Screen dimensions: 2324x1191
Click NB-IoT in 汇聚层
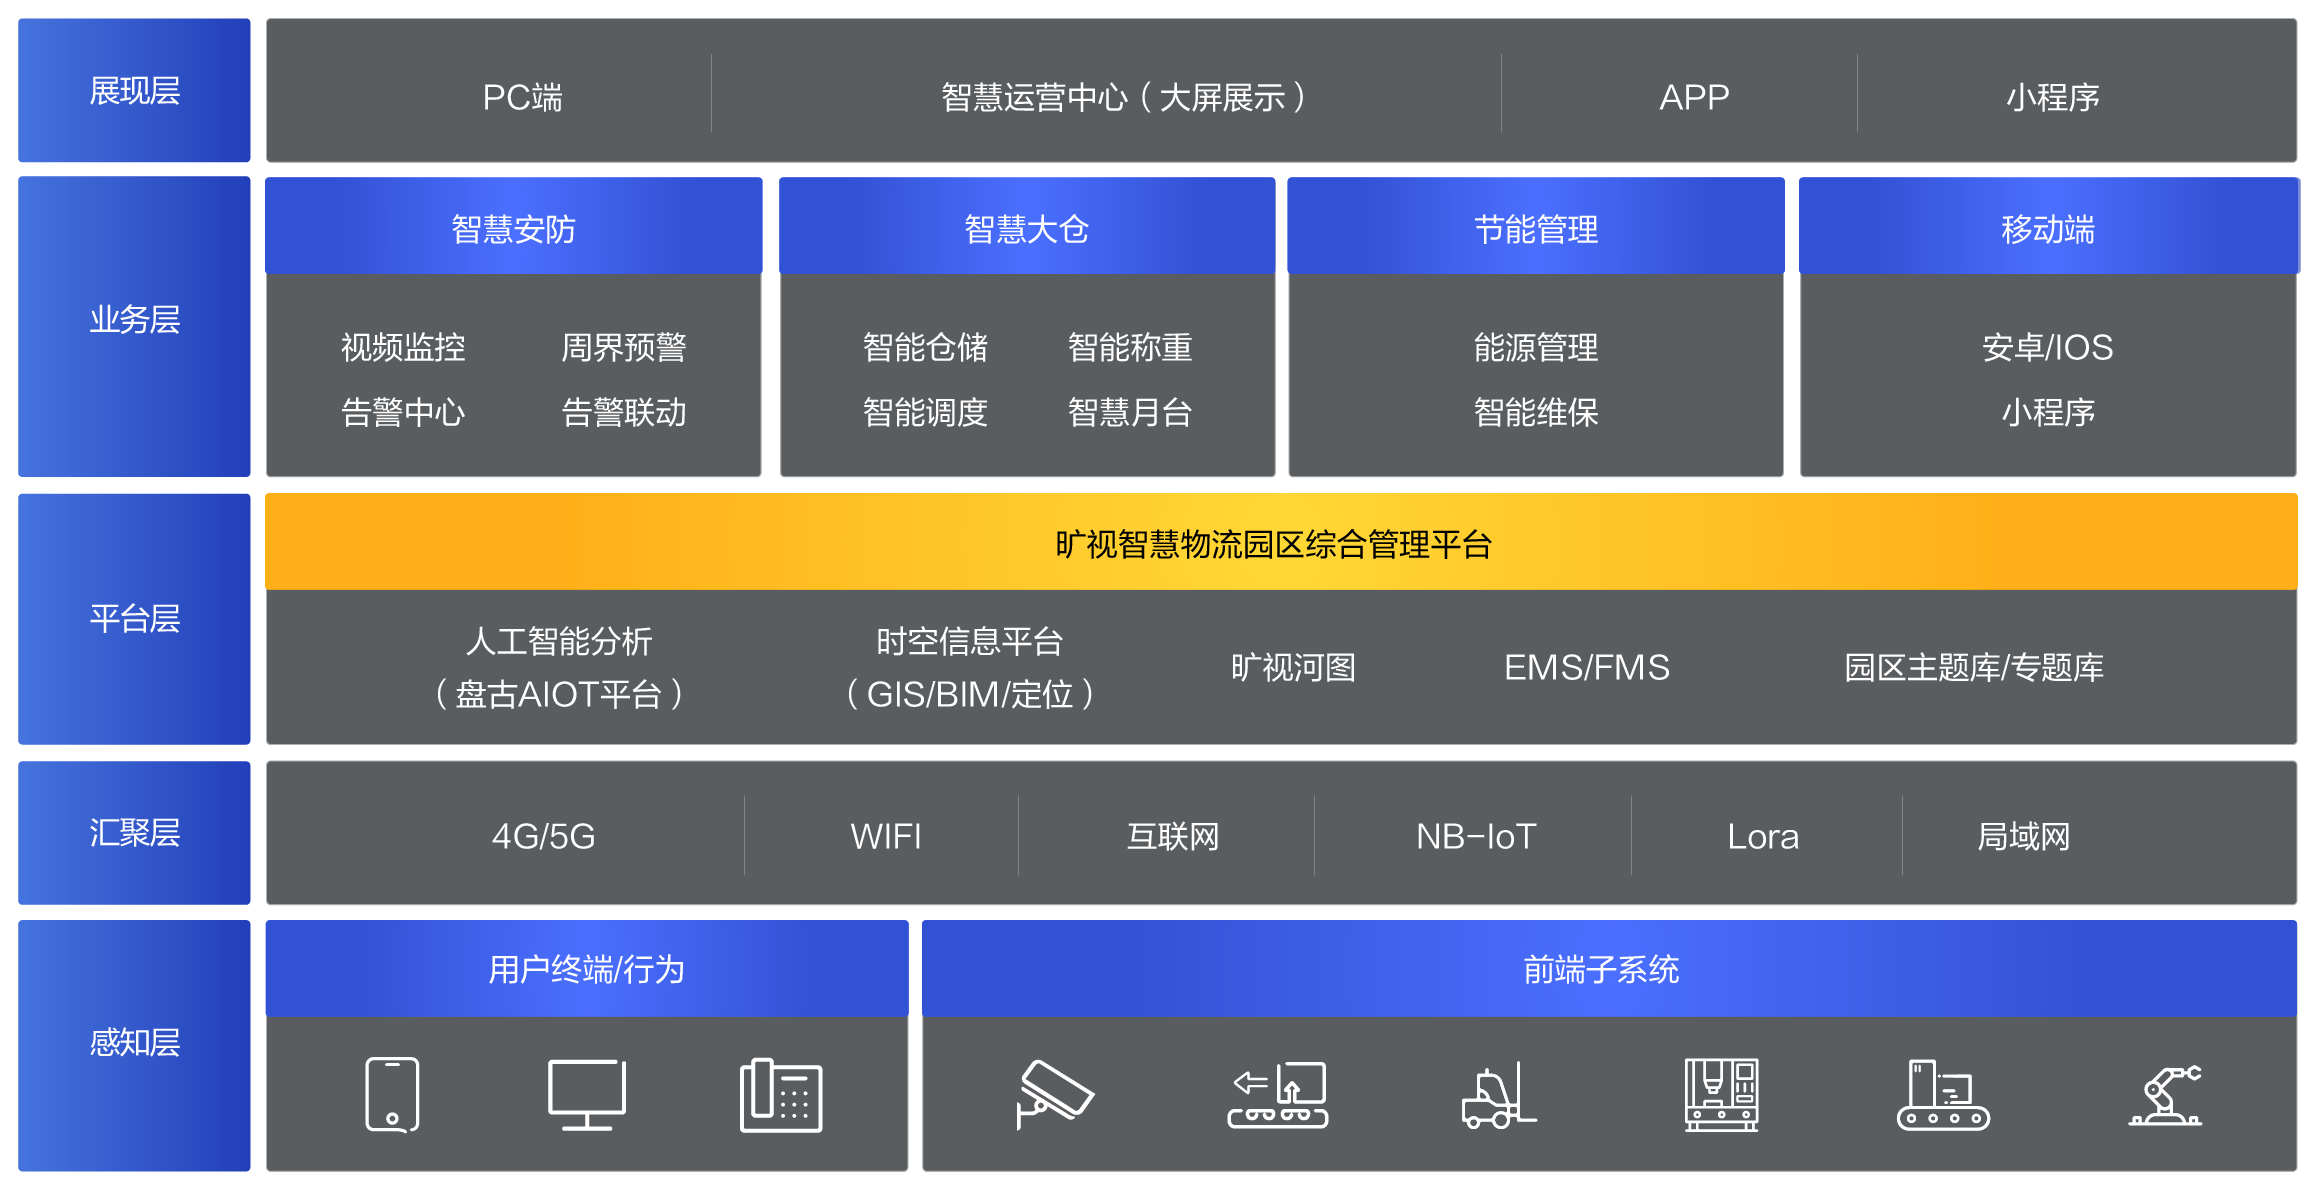[1476, 836]
